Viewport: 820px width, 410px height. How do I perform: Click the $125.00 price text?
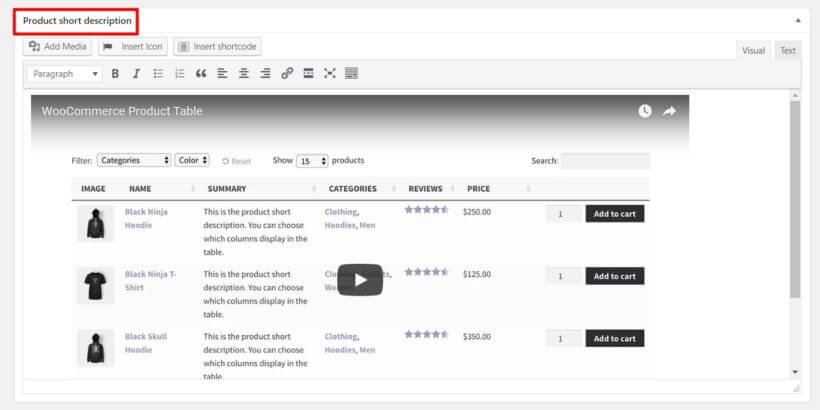tap(477, 274)
